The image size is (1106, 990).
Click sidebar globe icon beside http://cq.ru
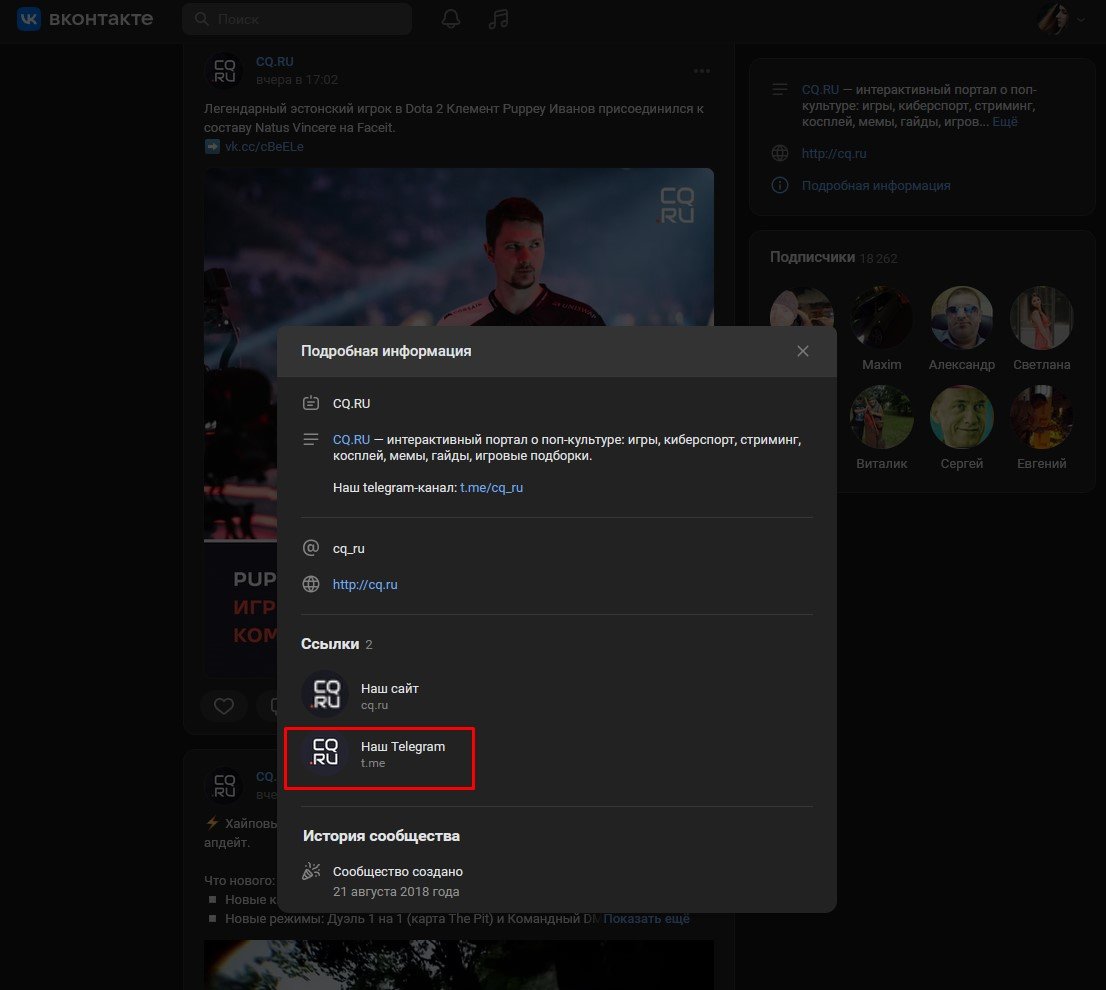(779, 153)
